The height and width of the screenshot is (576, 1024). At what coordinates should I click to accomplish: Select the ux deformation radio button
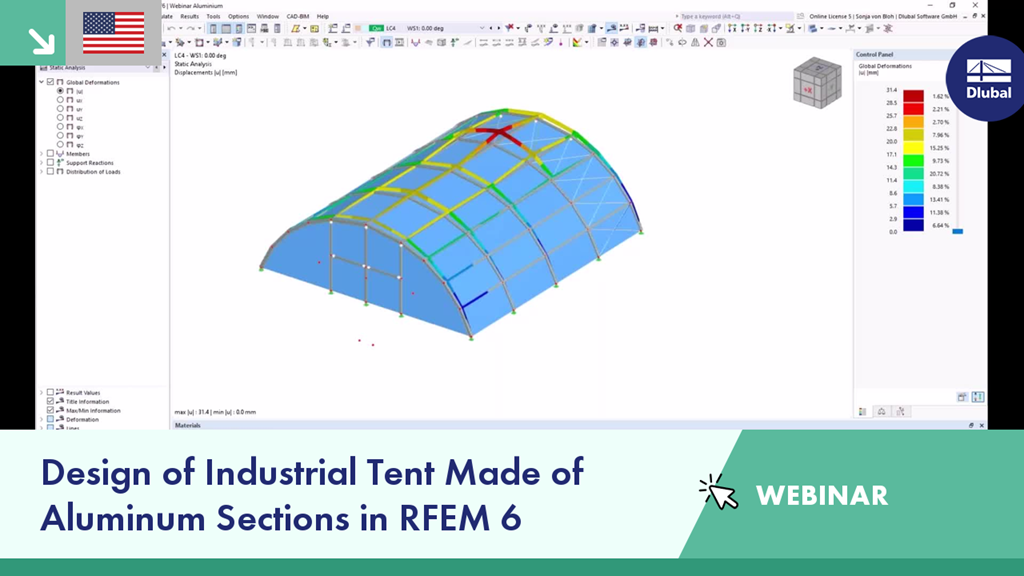60,100
